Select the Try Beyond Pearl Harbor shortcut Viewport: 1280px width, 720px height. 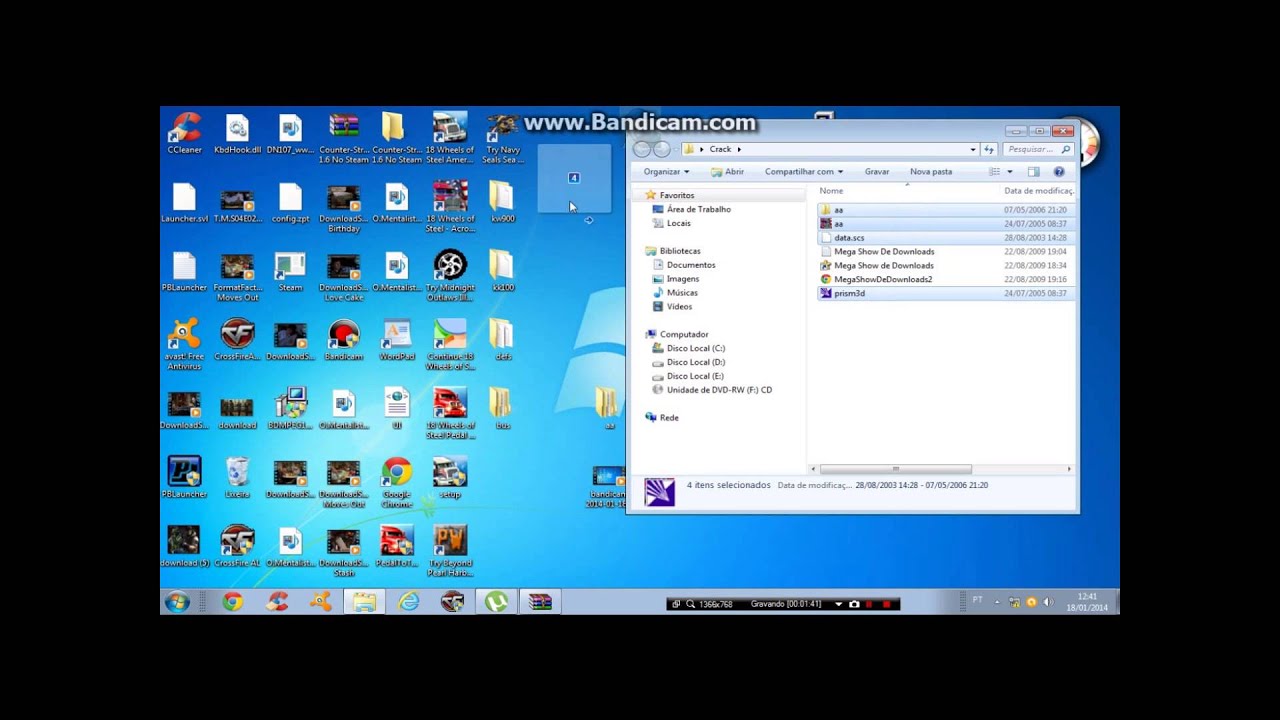450,552
